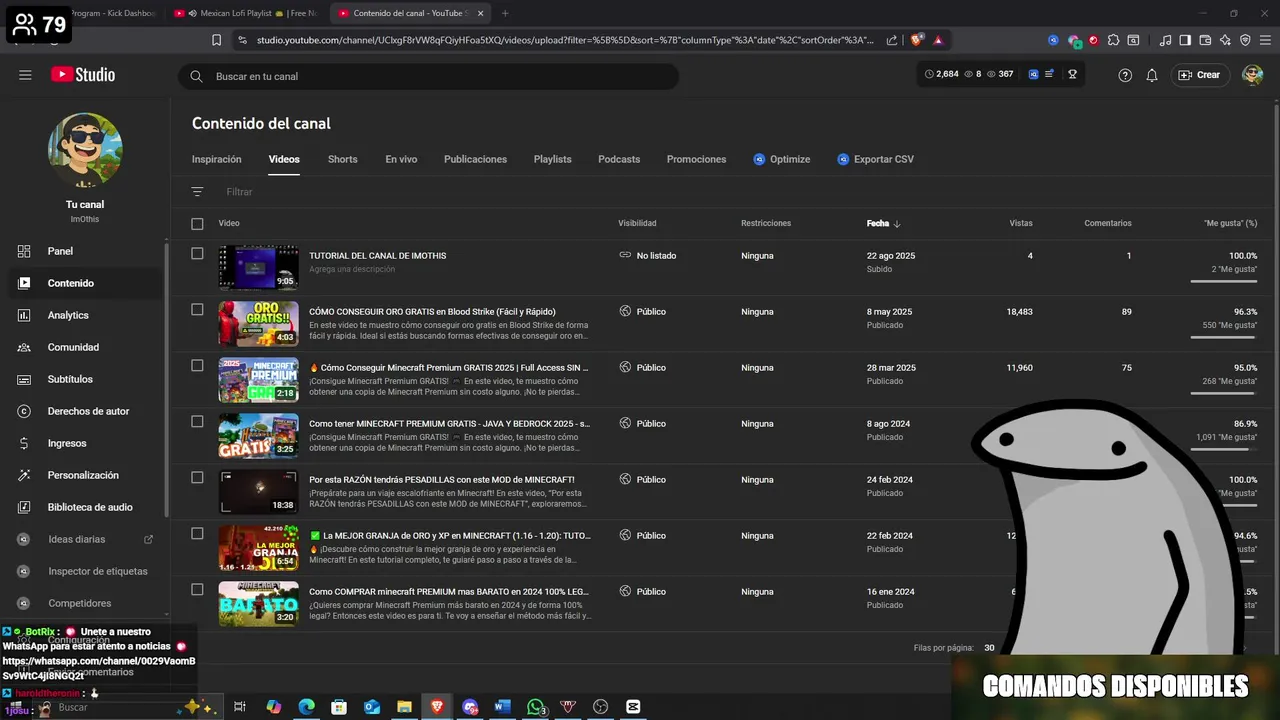Check the Minecraft Premium GRATIS 2025 row
Screen dimensions: 1280x720
pos(197,366)
